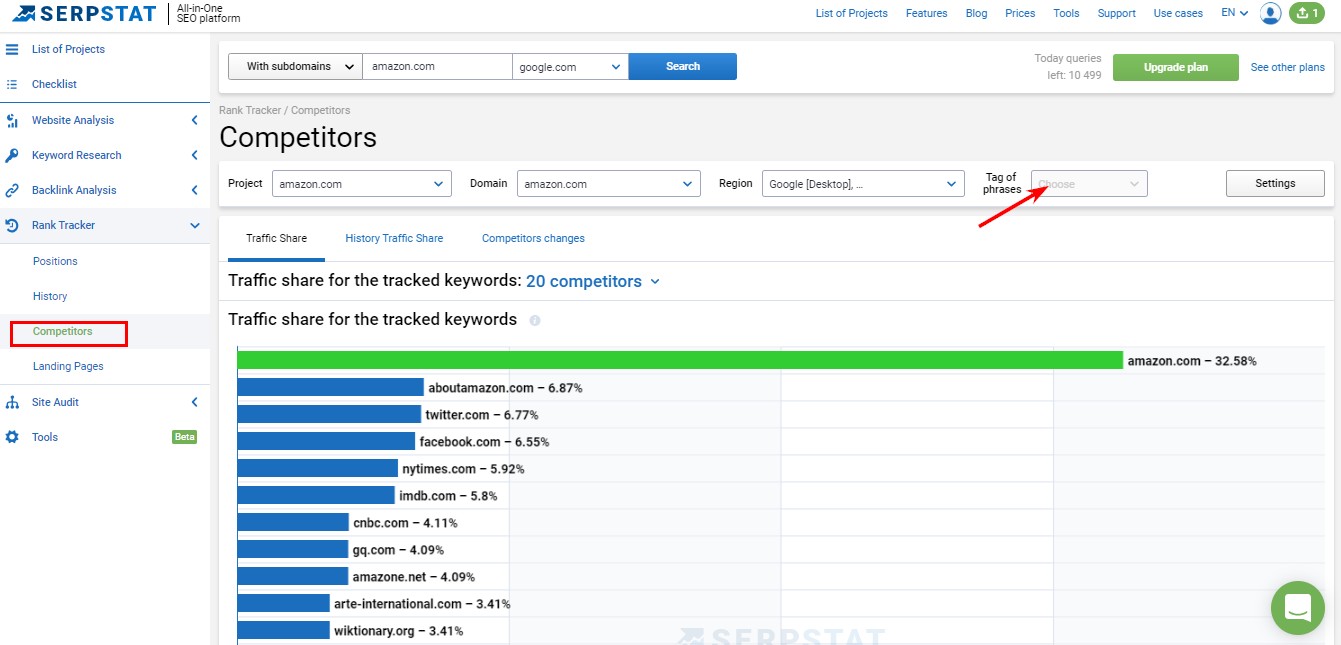Open the Region dropdown Google [Desktop]
The image size is (1341, 645).
coord(863,184)
